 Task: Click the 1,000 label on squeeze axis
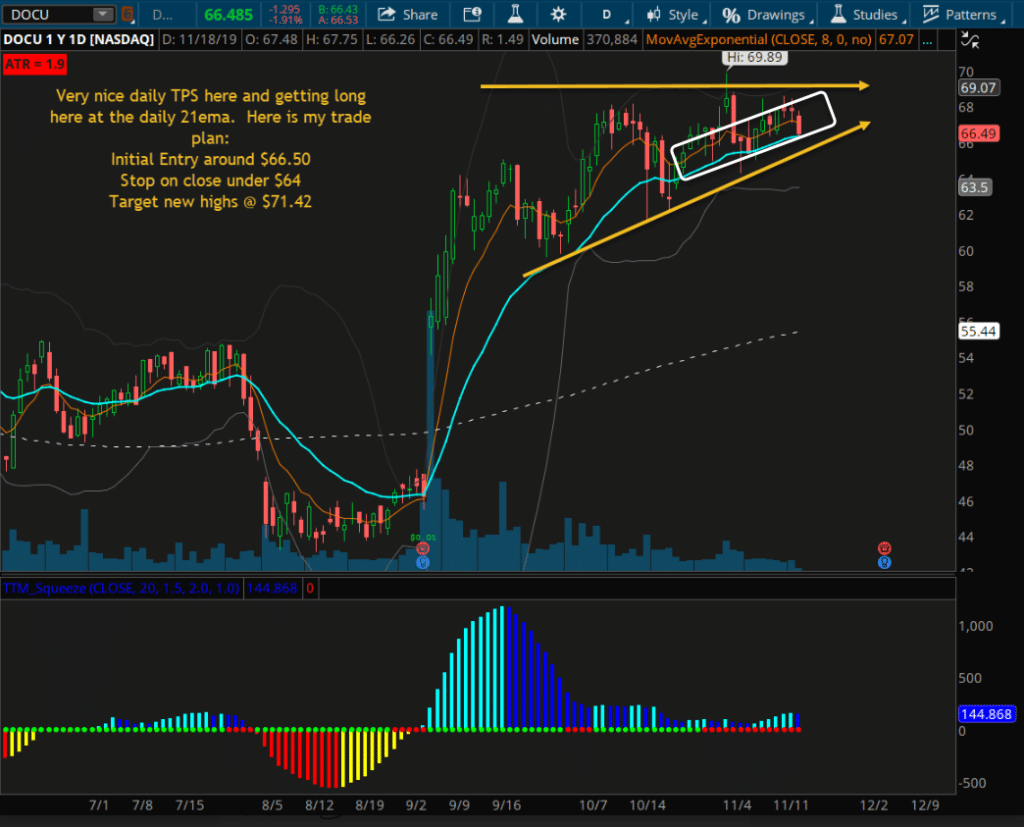pyautogui.click(x=976, y=626)
